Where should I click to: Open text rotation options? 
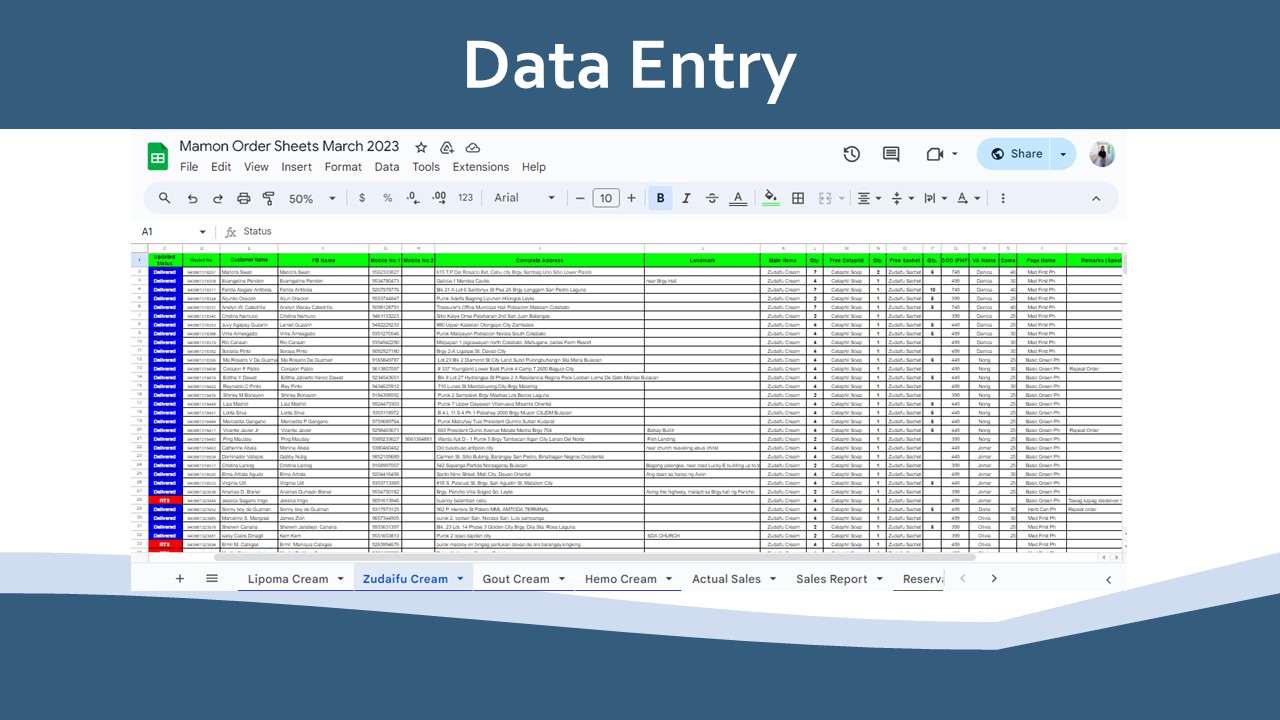pyautogui.click(x=967, y=198)
